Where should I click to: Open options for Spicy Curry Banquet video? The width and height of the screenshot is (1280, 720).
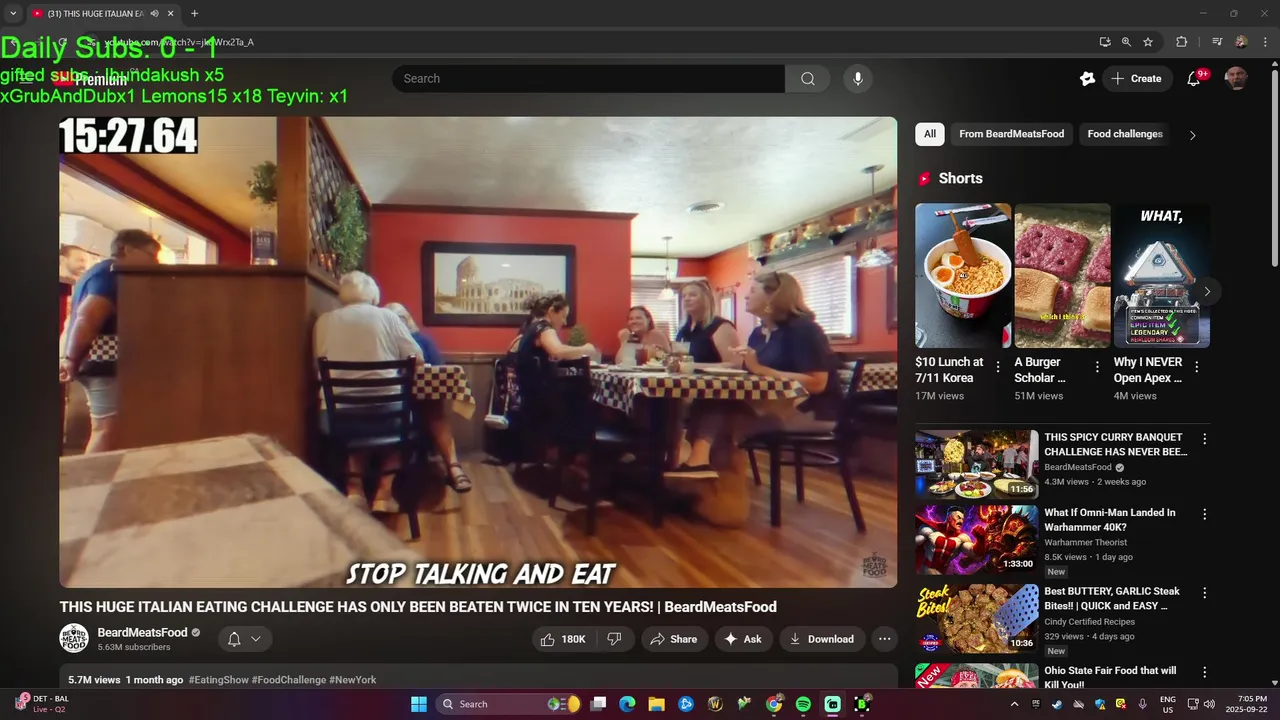tap(1204, 439)
